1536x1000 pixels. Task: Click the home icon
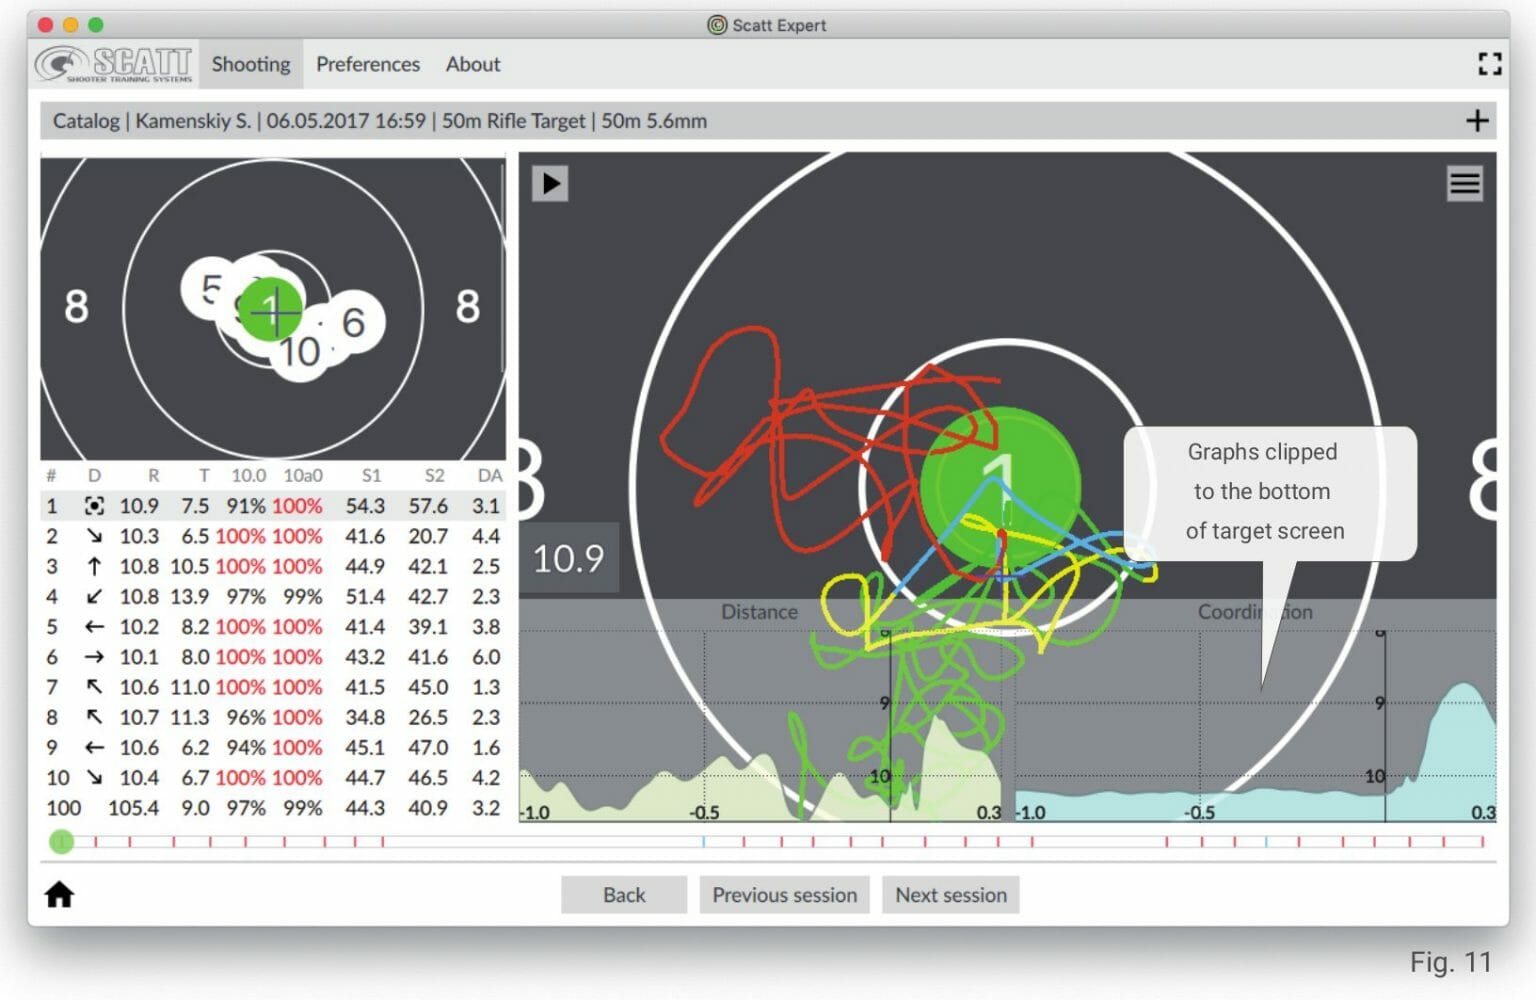point(59,893)
